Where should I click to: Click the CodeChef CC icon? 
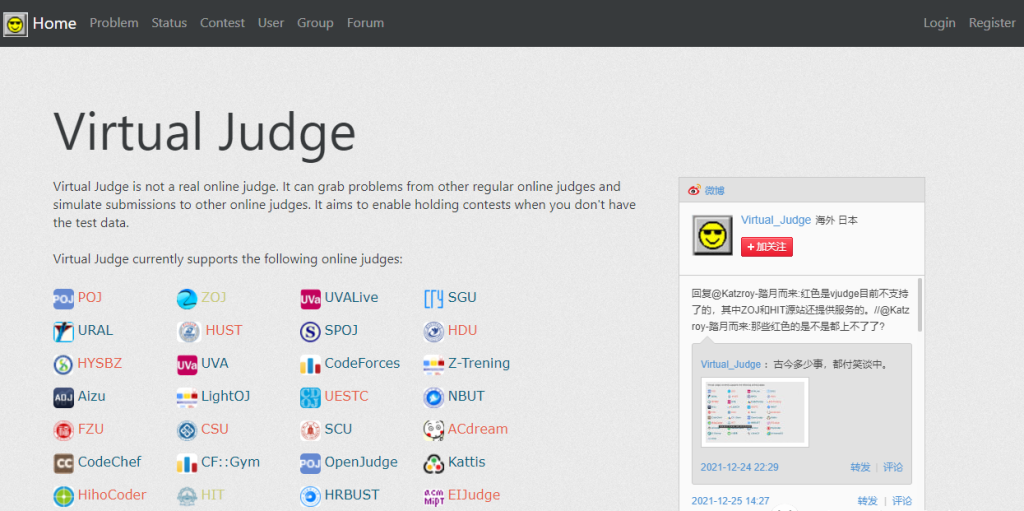tap(63, 463)
